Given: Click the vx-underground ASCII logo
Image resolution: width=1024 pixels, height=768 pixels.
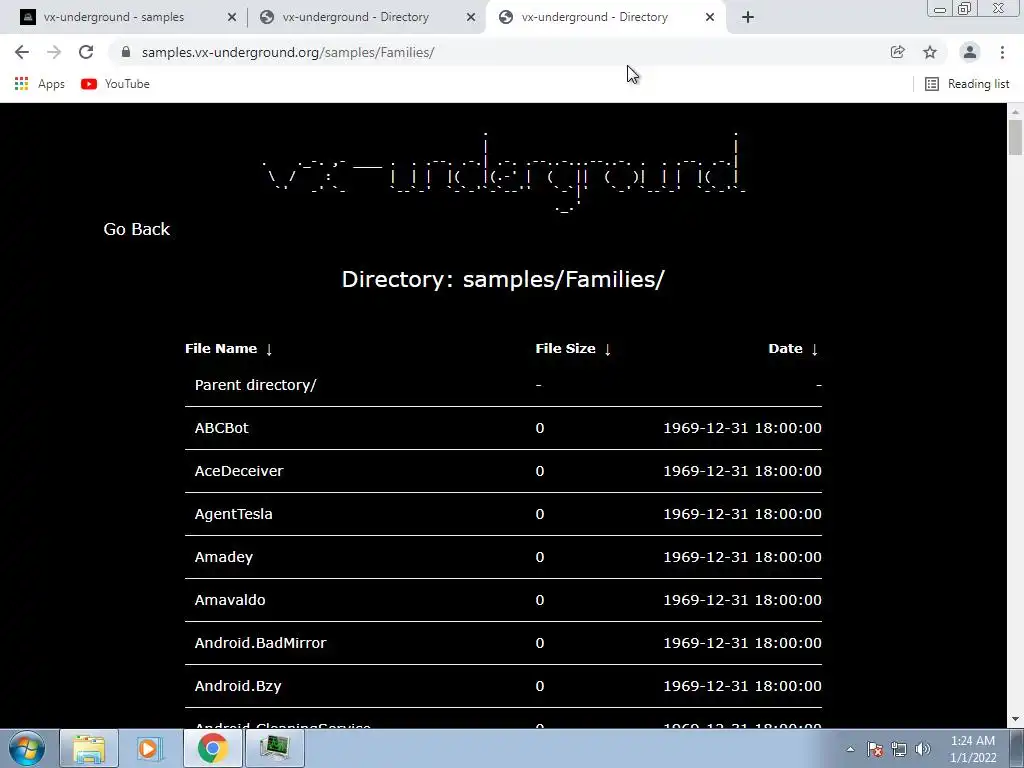Looking at the screenshot, I should (x=503, y=171).
